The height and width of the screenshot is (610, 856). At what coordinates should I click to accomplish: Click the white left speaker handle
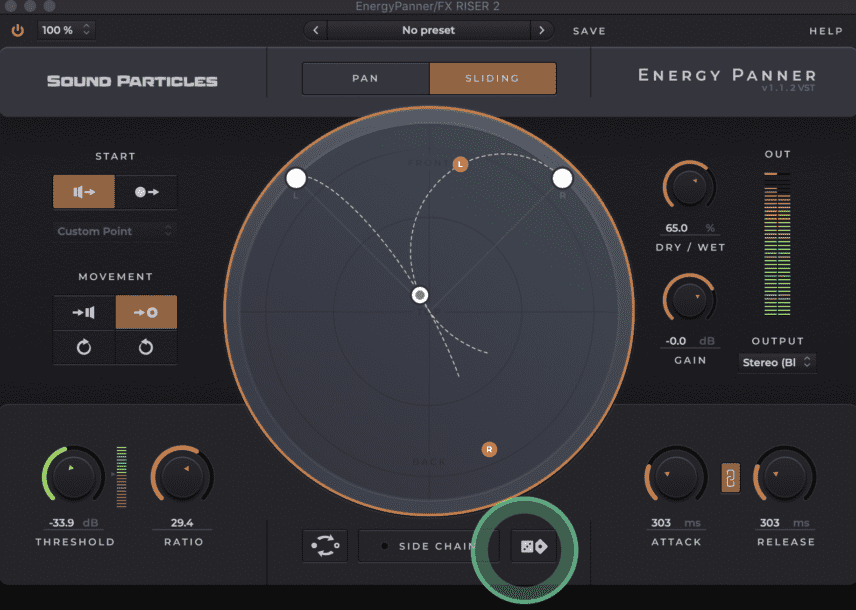click(296, 178)
